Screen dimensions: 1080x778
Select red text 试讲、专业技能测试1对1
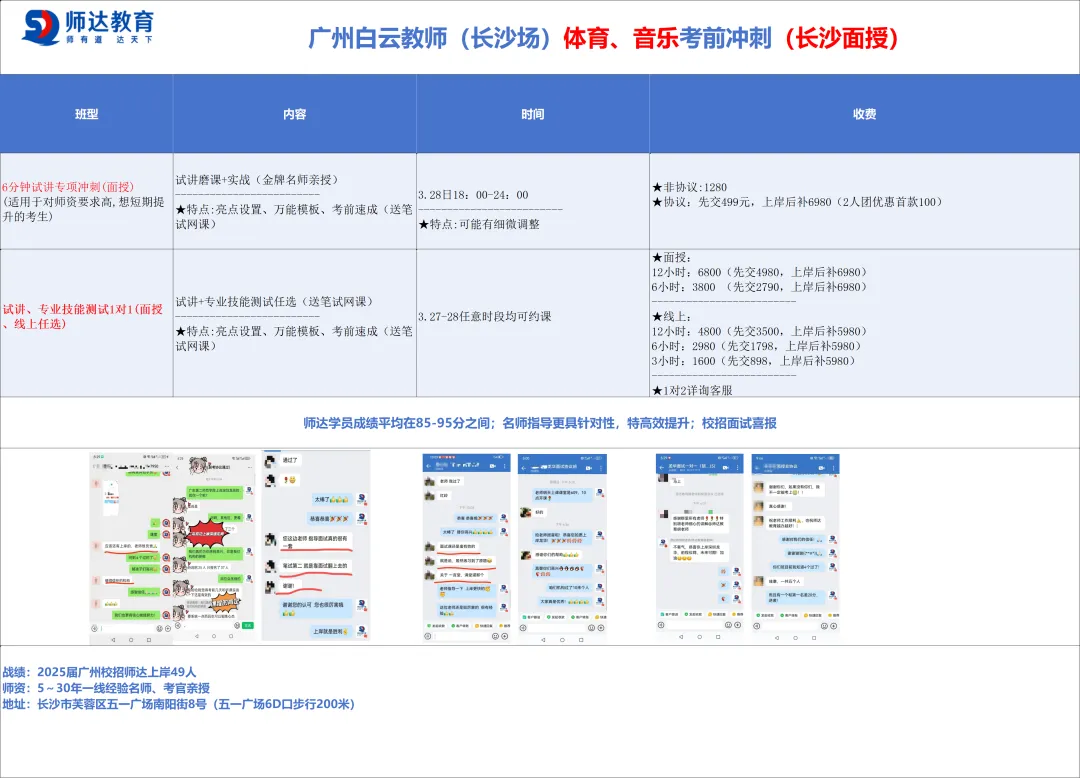tap(83, 316)
